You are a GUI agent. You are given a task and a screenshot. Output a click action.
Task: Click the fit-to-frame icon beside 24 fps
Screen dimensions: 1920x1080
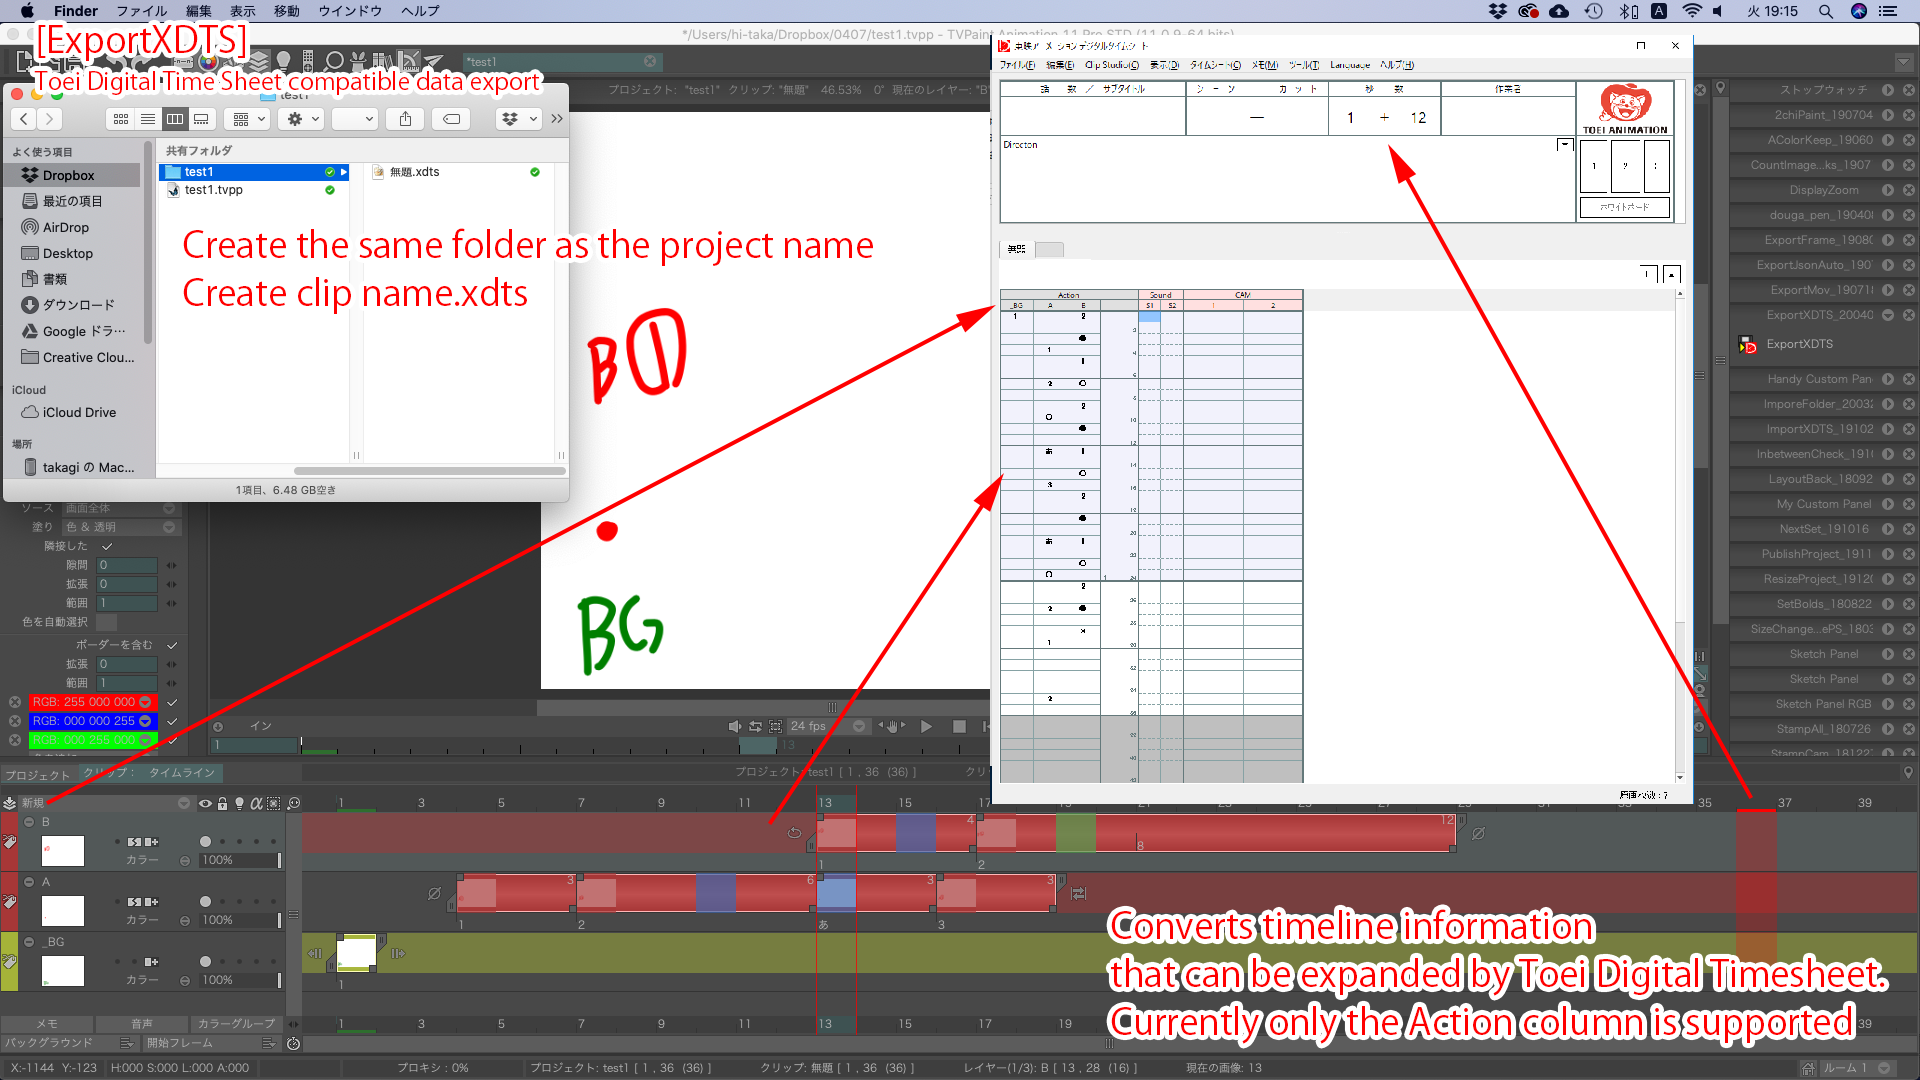point(775,727)
